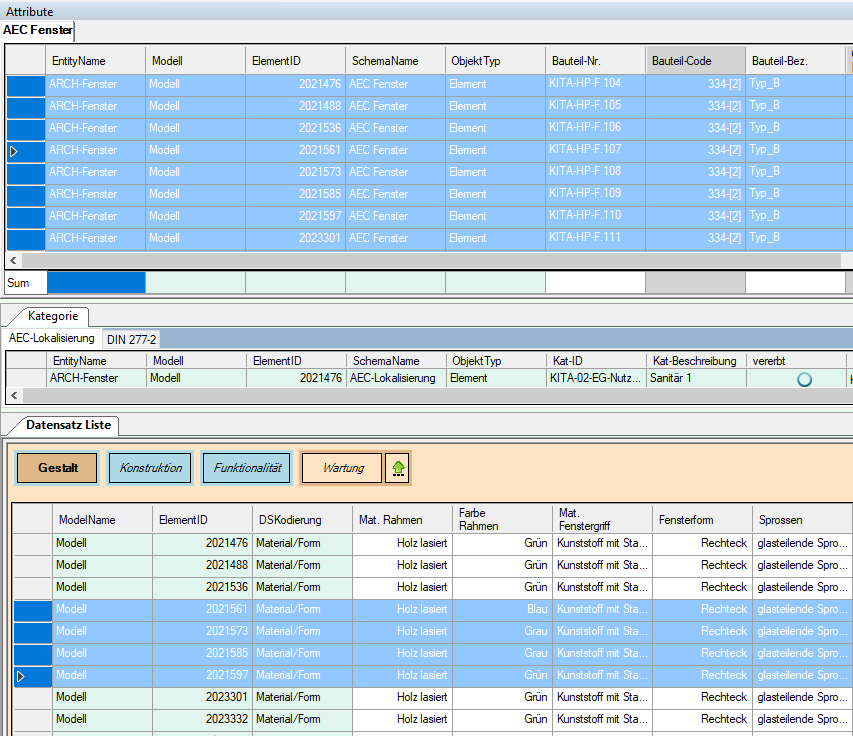Click the Kat-Beschreibung column header
The height and width of the screenshot is (736, 853).
point(695,361)
